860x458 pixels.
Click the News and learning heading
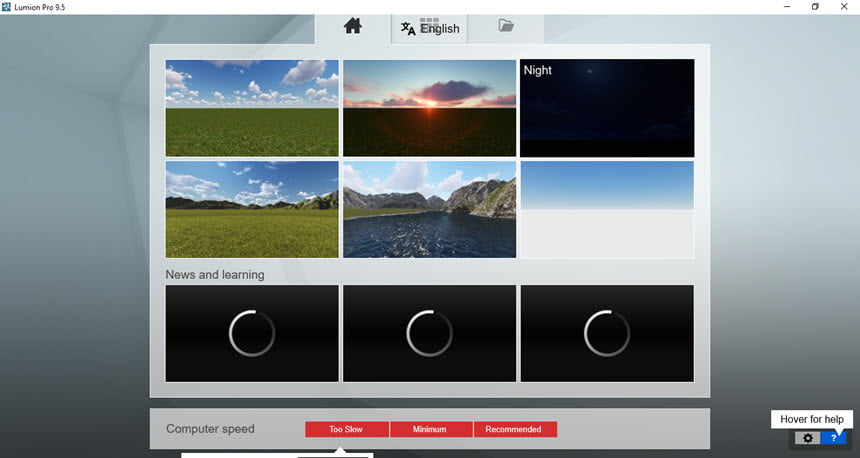pos(215,274)
